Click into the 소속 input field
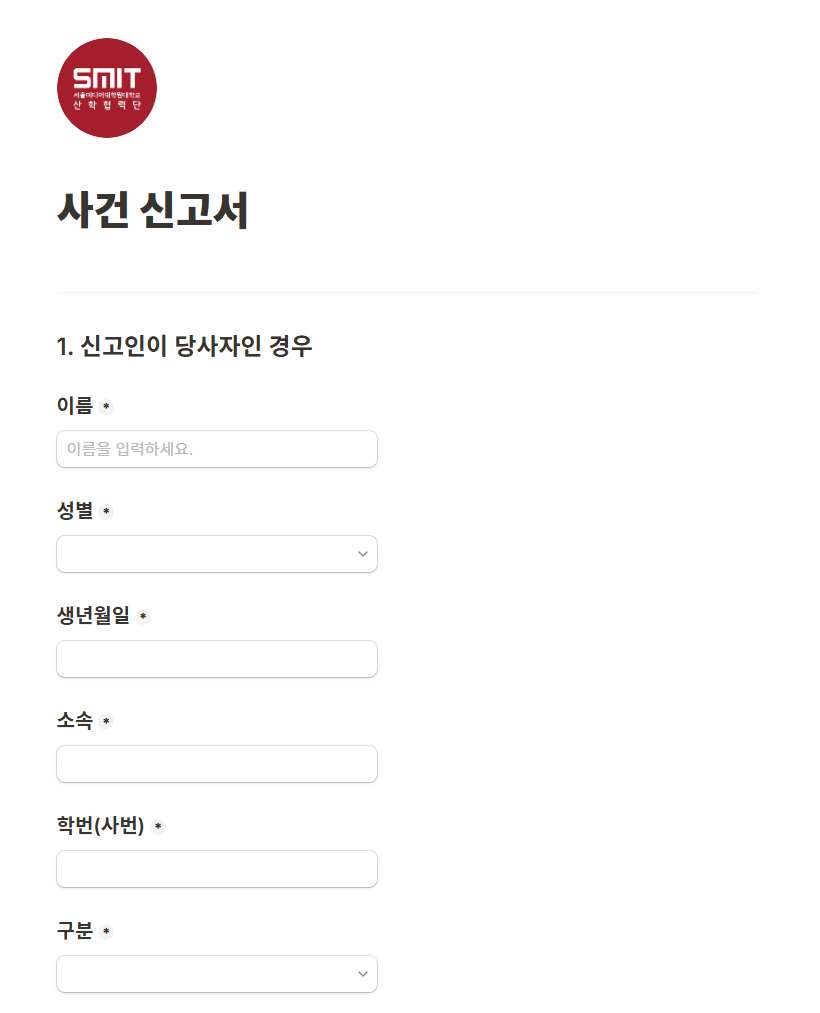The image size is (820, 1013). 217,764
